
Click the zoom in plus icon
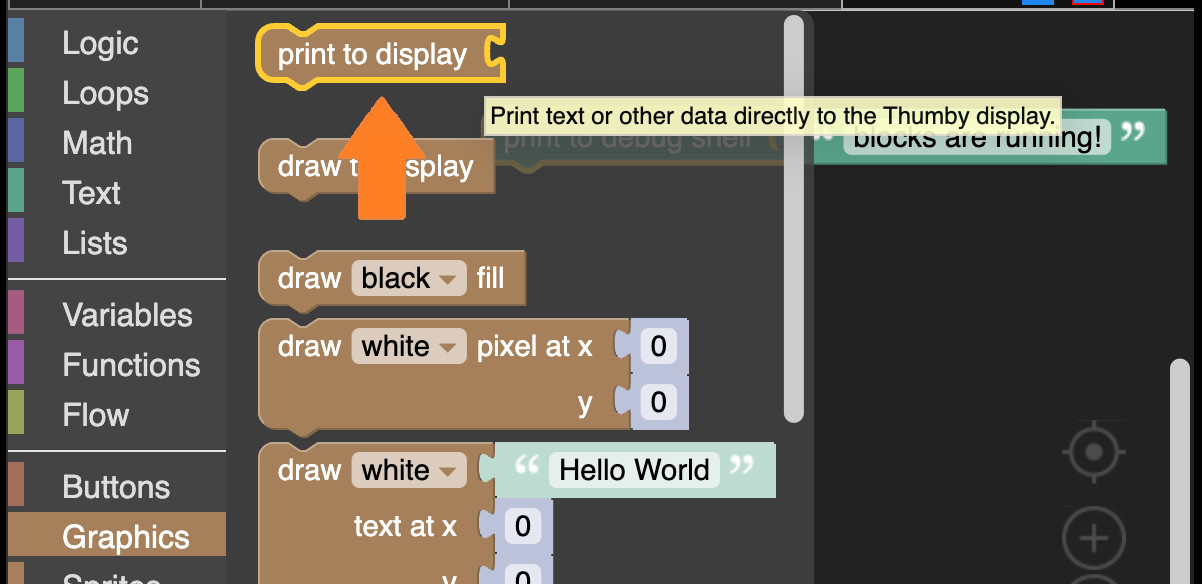pyautogui.click(x=1093, y=539)
